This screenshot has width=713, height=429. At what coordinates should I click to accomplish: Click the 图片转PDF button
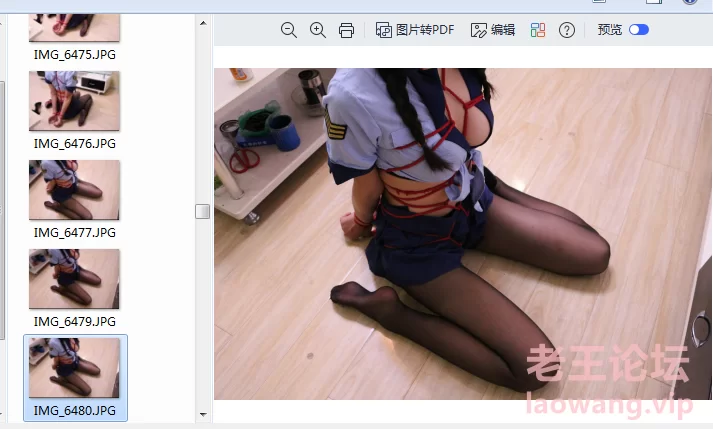pyautogui.click(x=414, y=30)
